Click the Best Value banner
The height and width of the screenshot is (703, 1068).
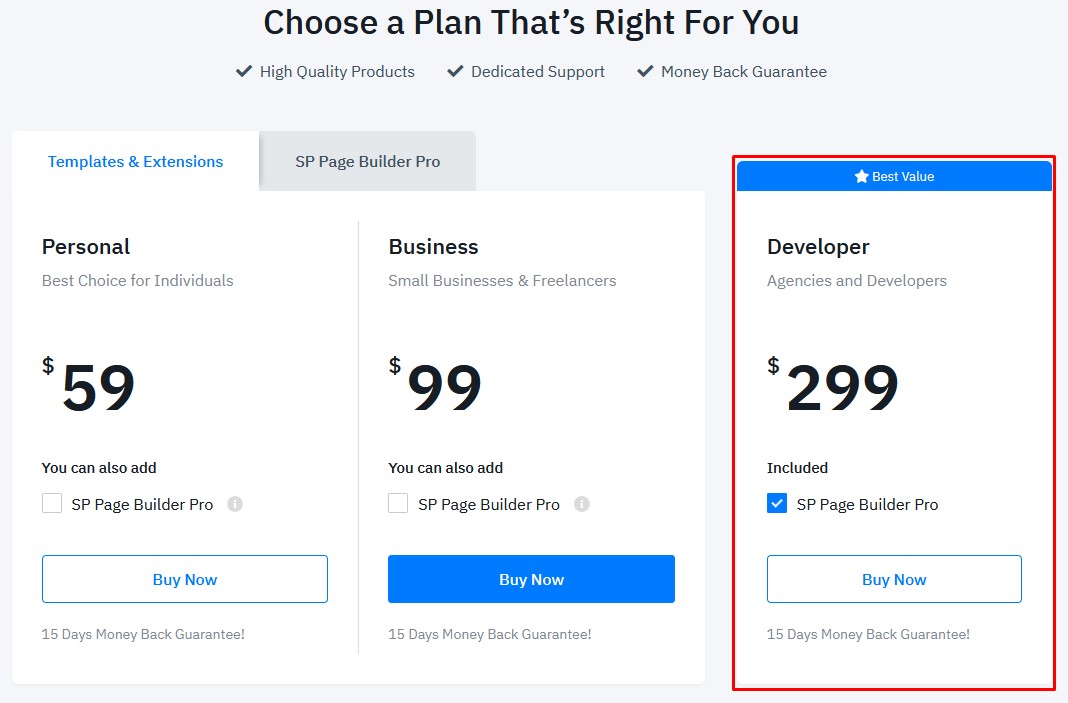tap(894, 176)
